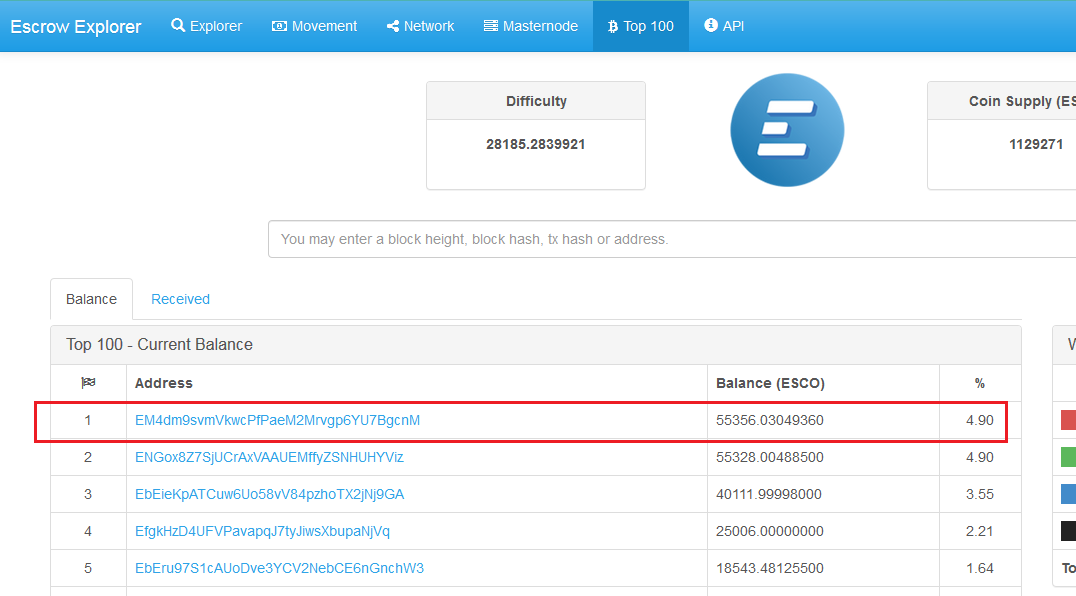Click the Address column header

tap(163, 383)
